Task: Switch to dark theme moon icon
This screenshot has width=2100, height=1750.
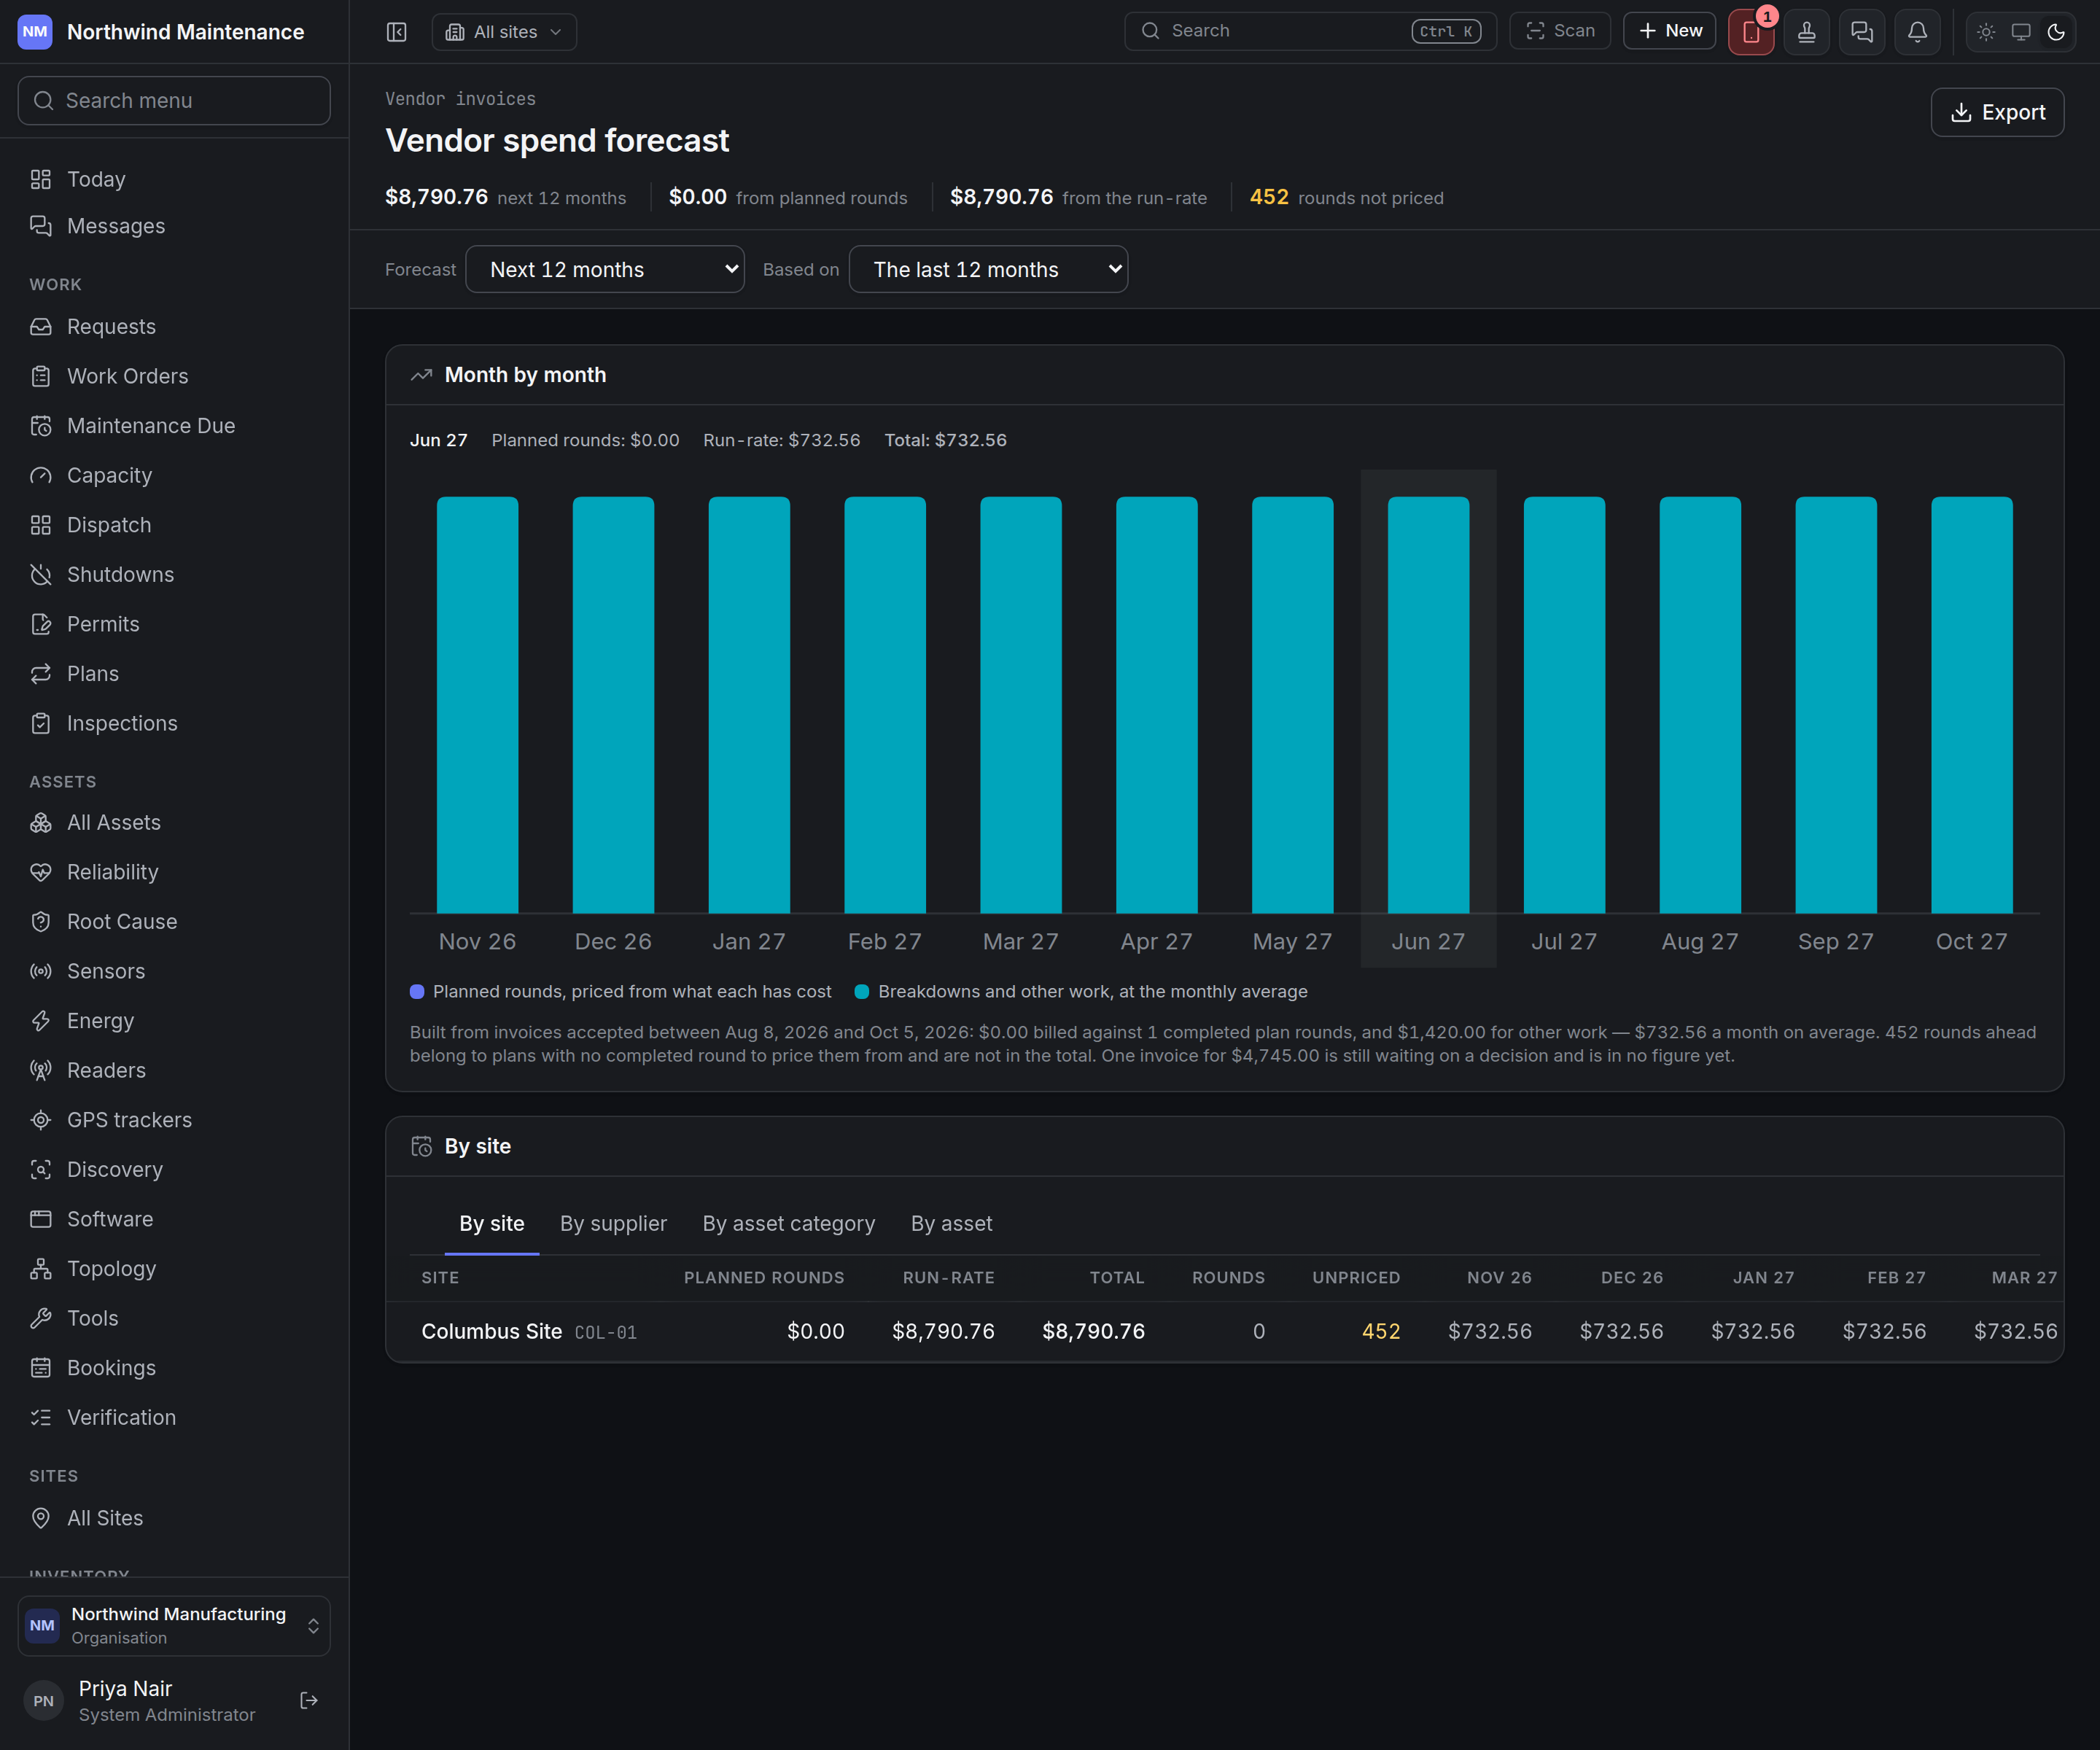Action: [2056, 32]
